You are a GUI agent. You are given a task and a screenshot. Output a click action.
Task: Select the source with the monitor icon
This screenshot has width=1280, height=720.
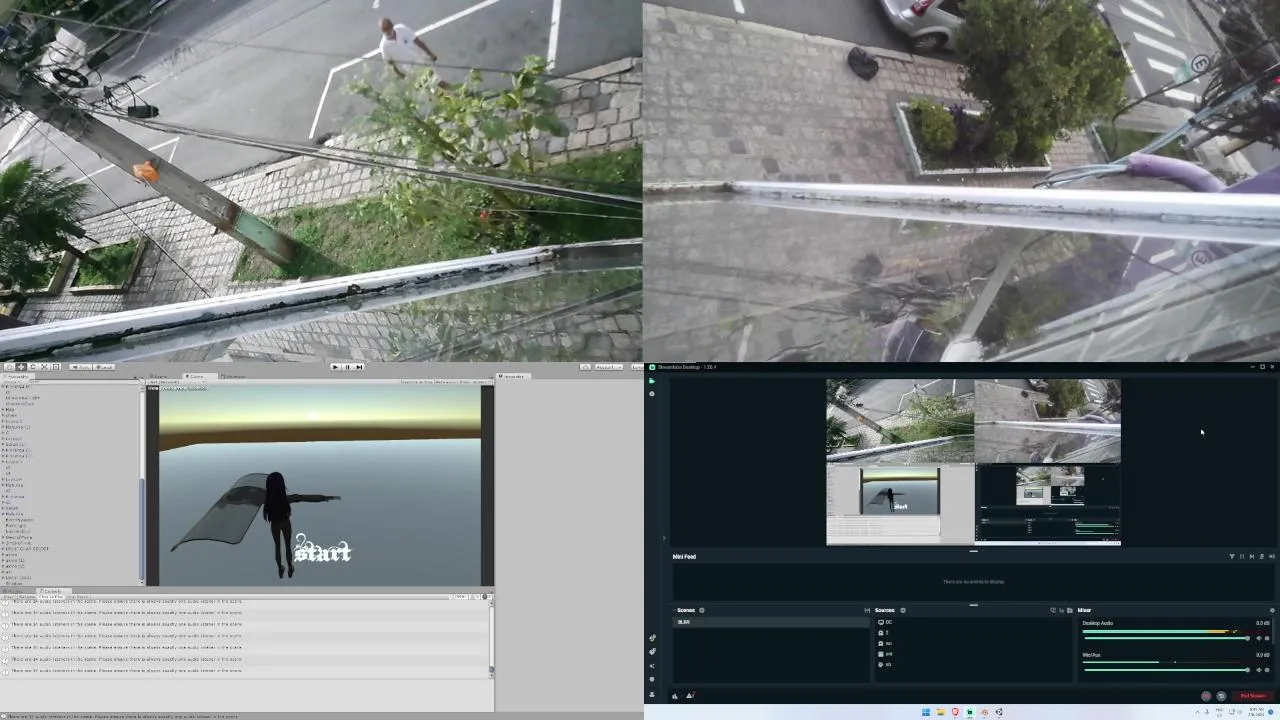tap(881, 622)
